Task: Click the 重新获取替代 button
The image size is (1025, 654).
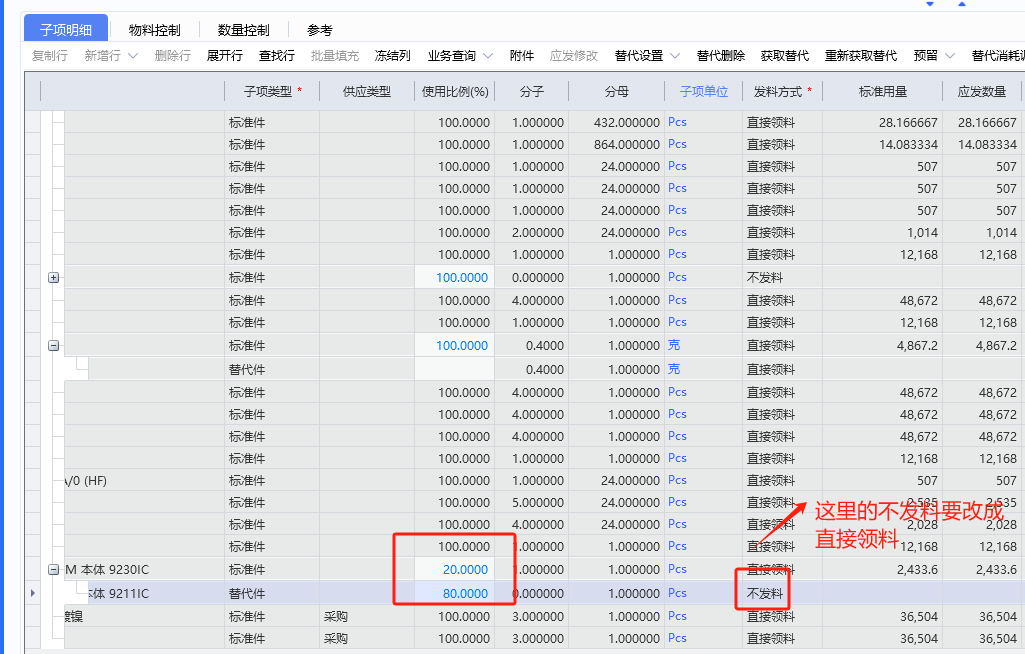Action: click(x=860, y=56)
